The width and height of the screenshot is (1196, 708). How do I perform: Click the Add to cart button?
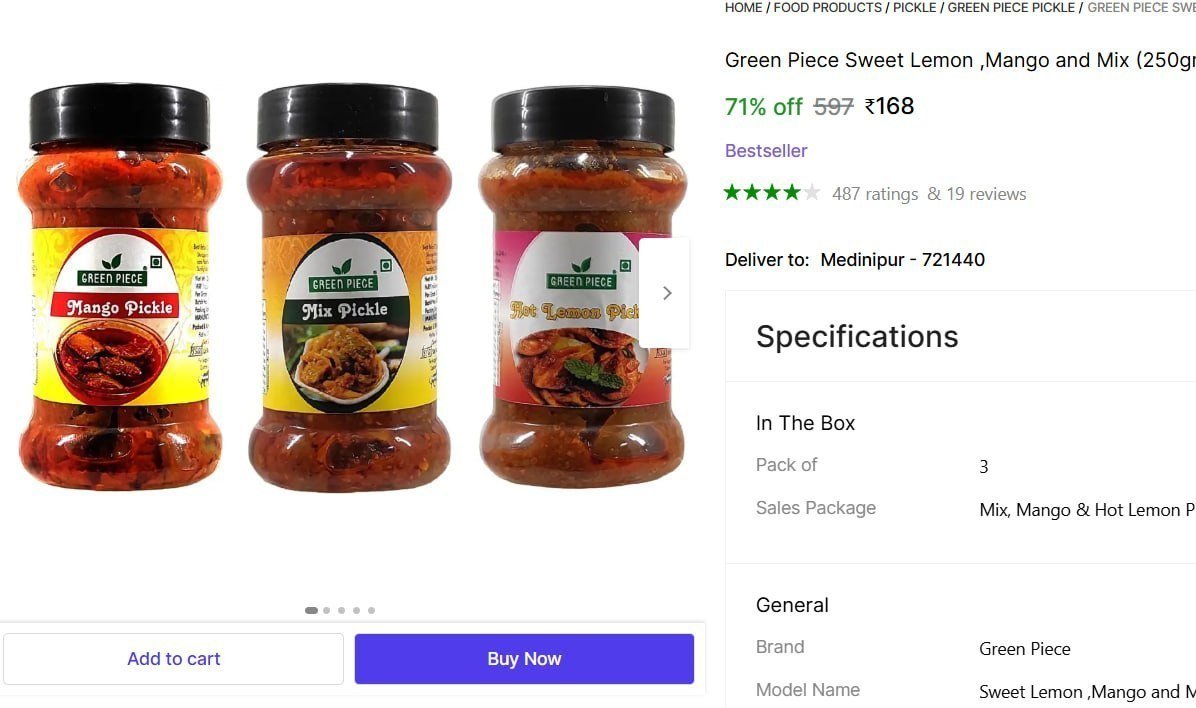pyautogui.click(x=173, y=658)
